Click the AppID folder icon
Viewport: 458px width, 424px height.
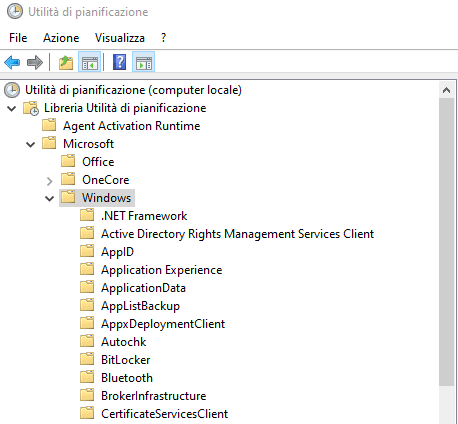click(x=87, y=251)
